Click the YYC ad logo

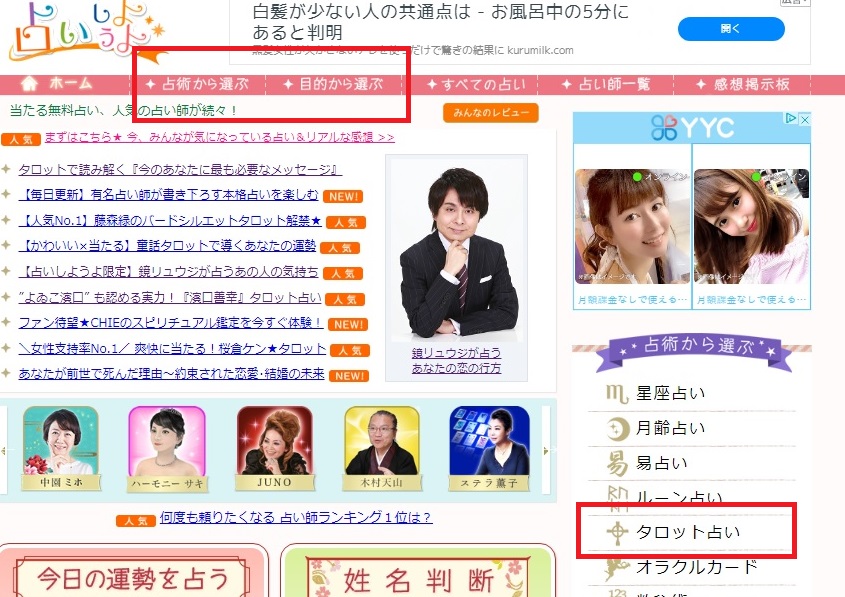[x=692, y=128]
